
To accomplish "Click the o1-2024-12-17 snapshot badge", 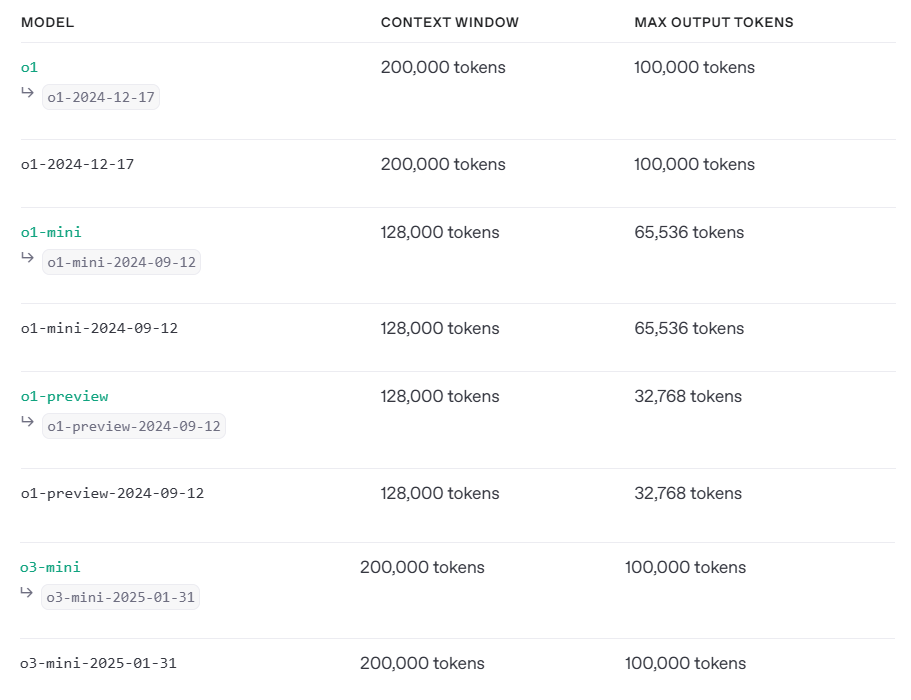I will pyautogui.click(x=101, y=97).
